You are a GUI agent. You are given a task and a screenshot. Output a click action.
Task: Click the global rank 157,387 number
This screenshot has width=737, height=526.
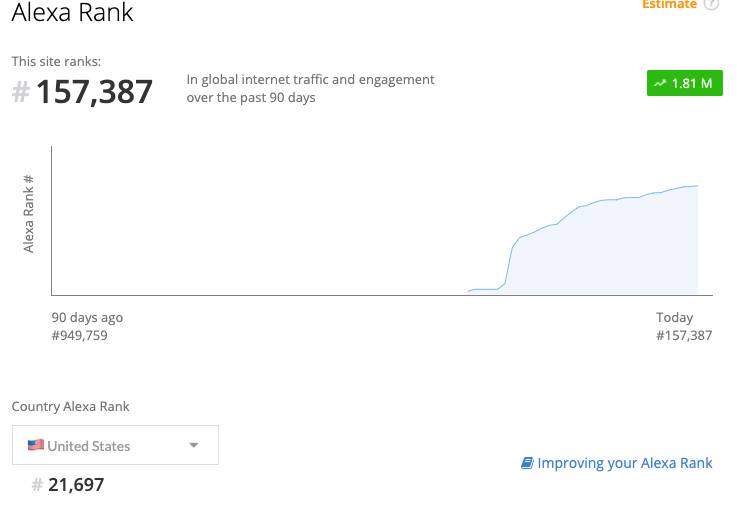[94, 91]
